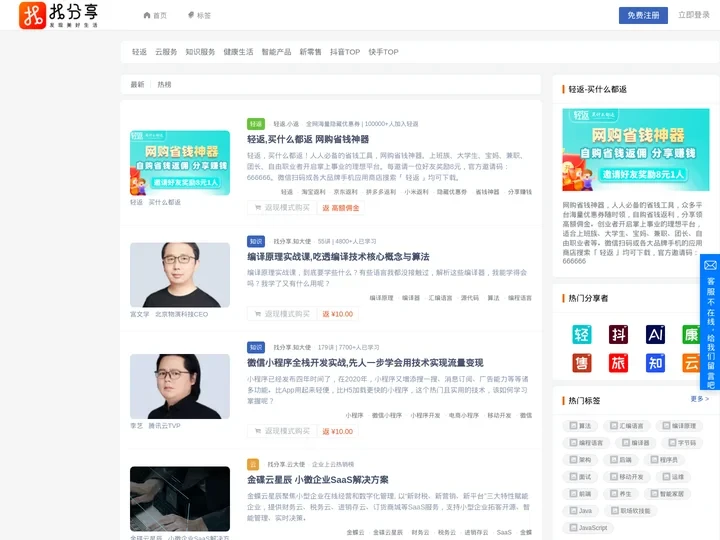Open the customer service message widget
This screenshot has height=540, width=720.
710,322
